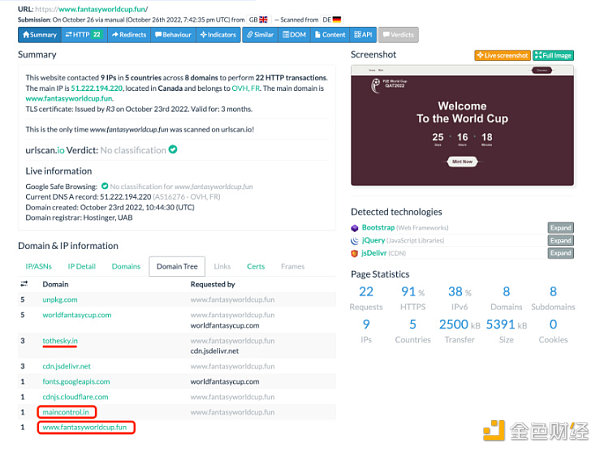Image resolution: width=600 pixels, height=452 pixels.
Task: Click the 9 IPs statistic
Action: point(366,331)
